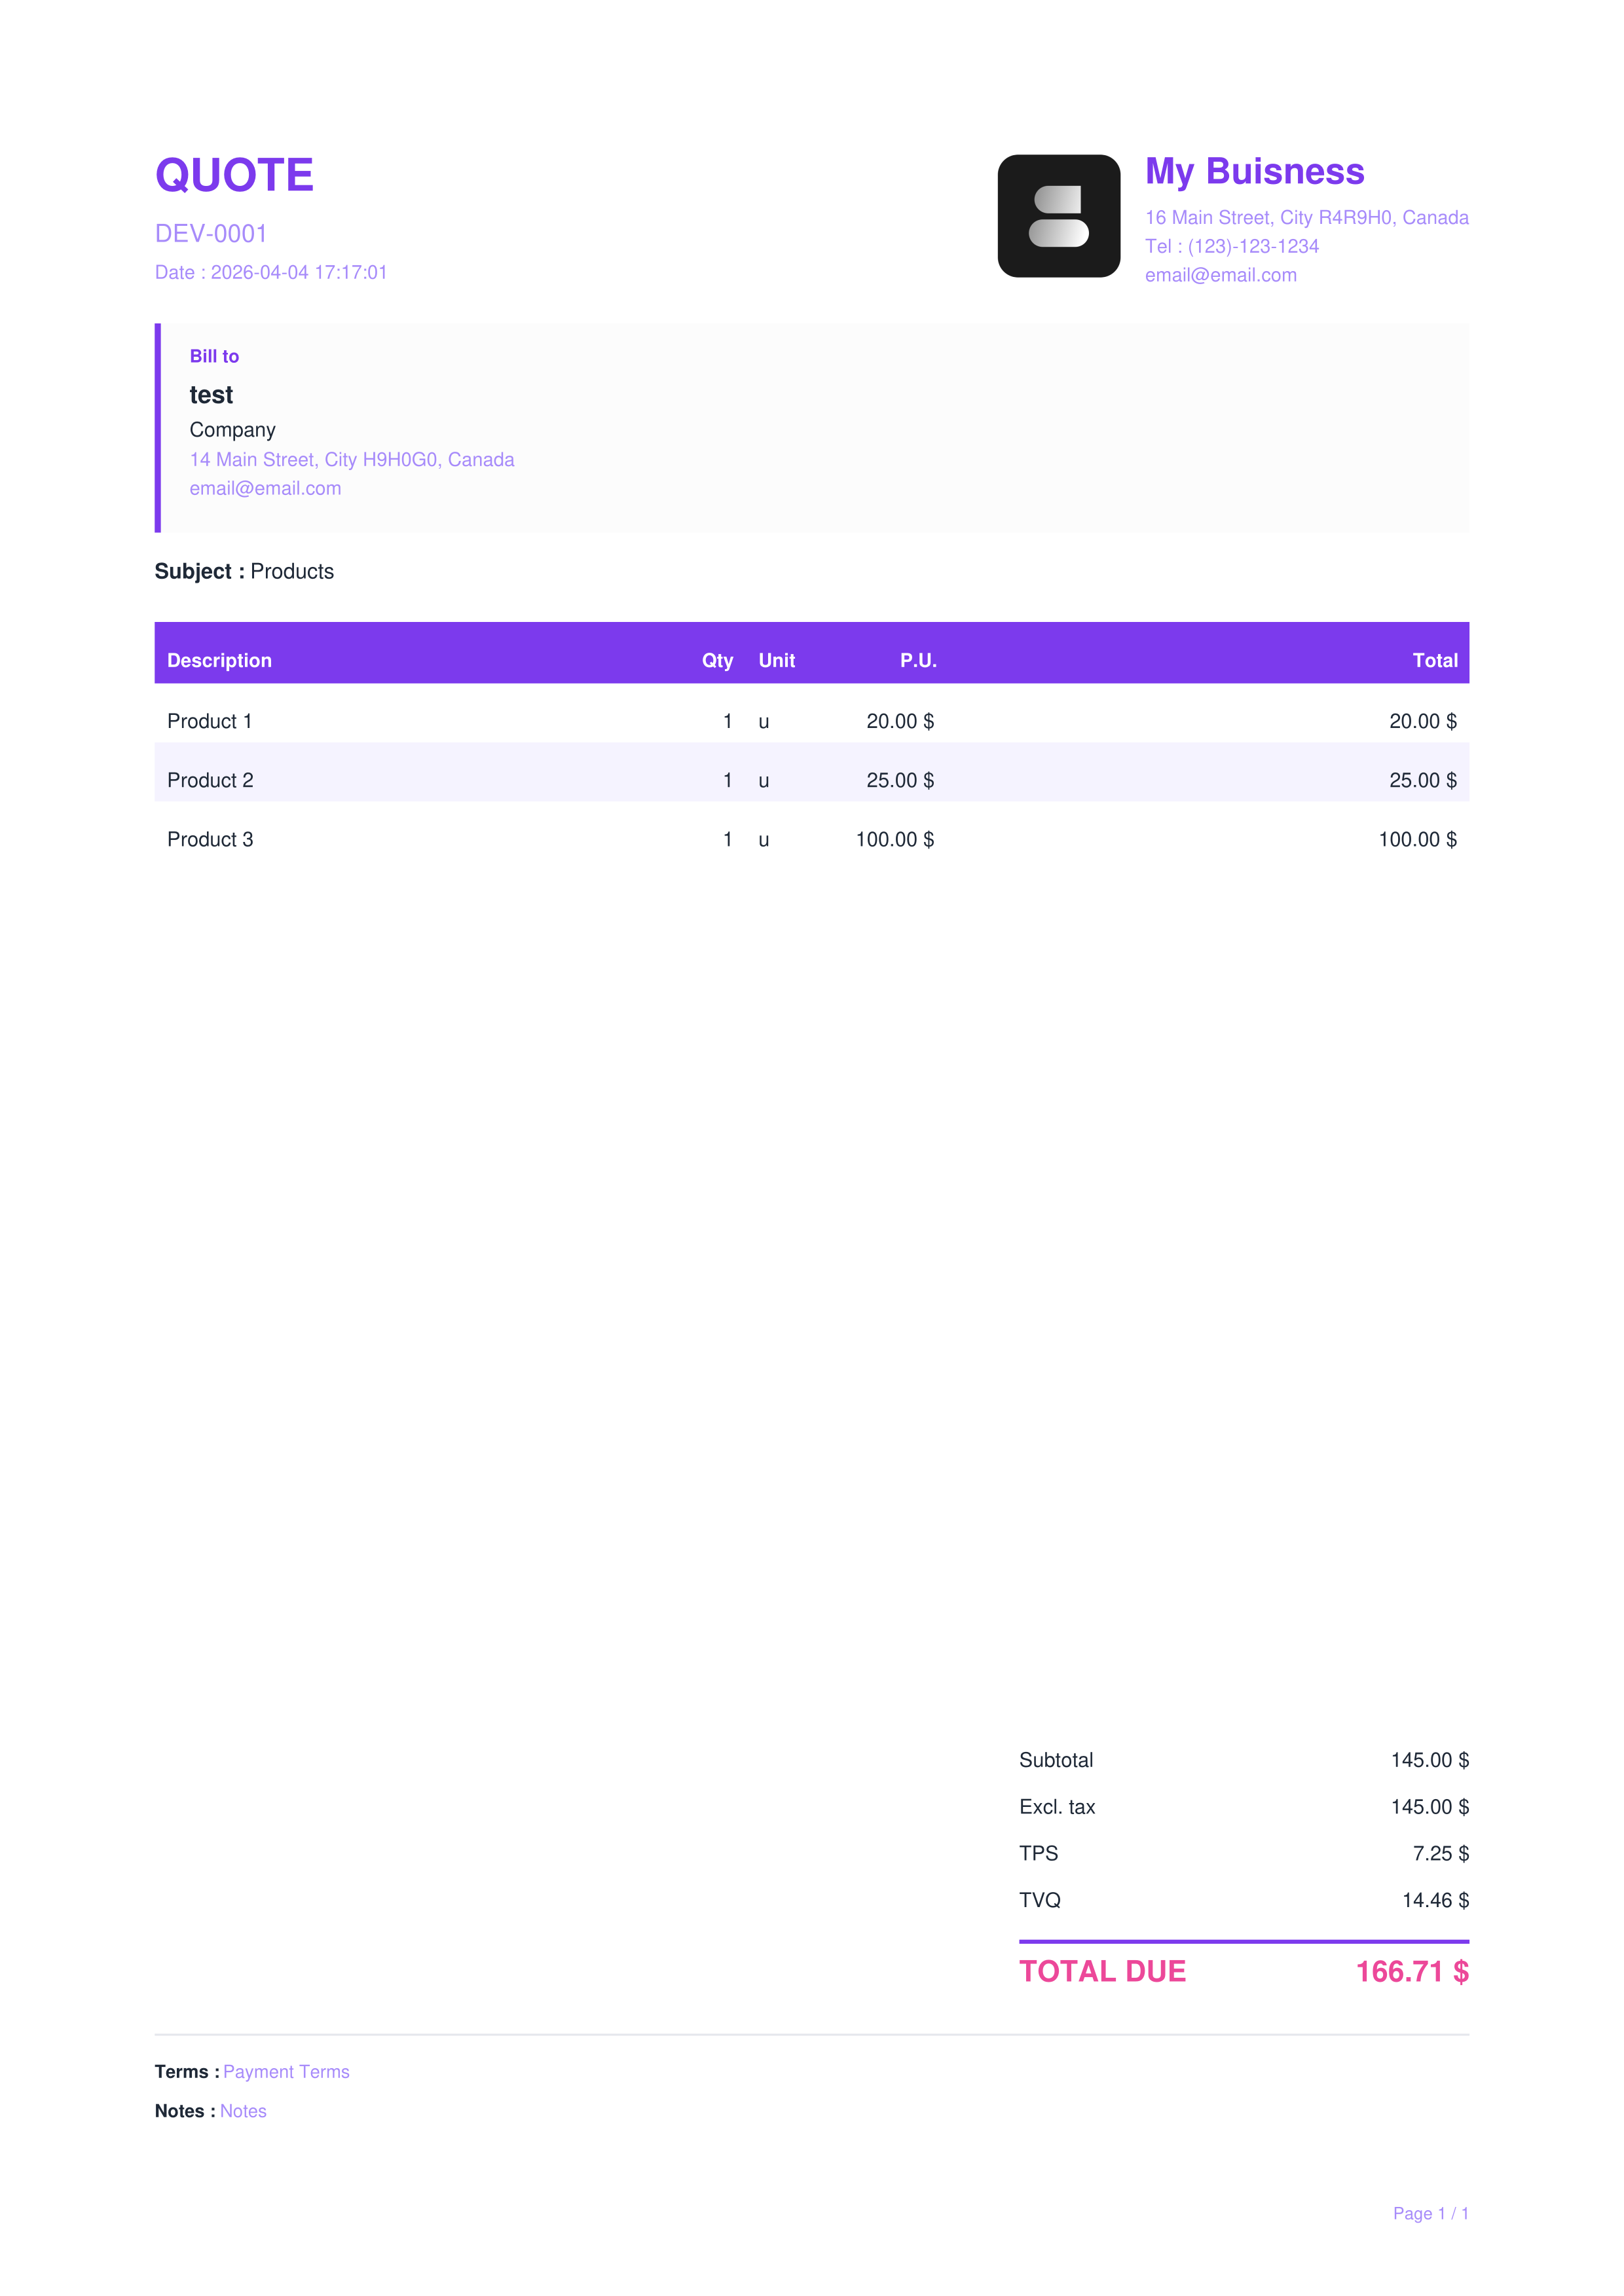
Task: Select the Product 1 row
Action: pos(811,721)
